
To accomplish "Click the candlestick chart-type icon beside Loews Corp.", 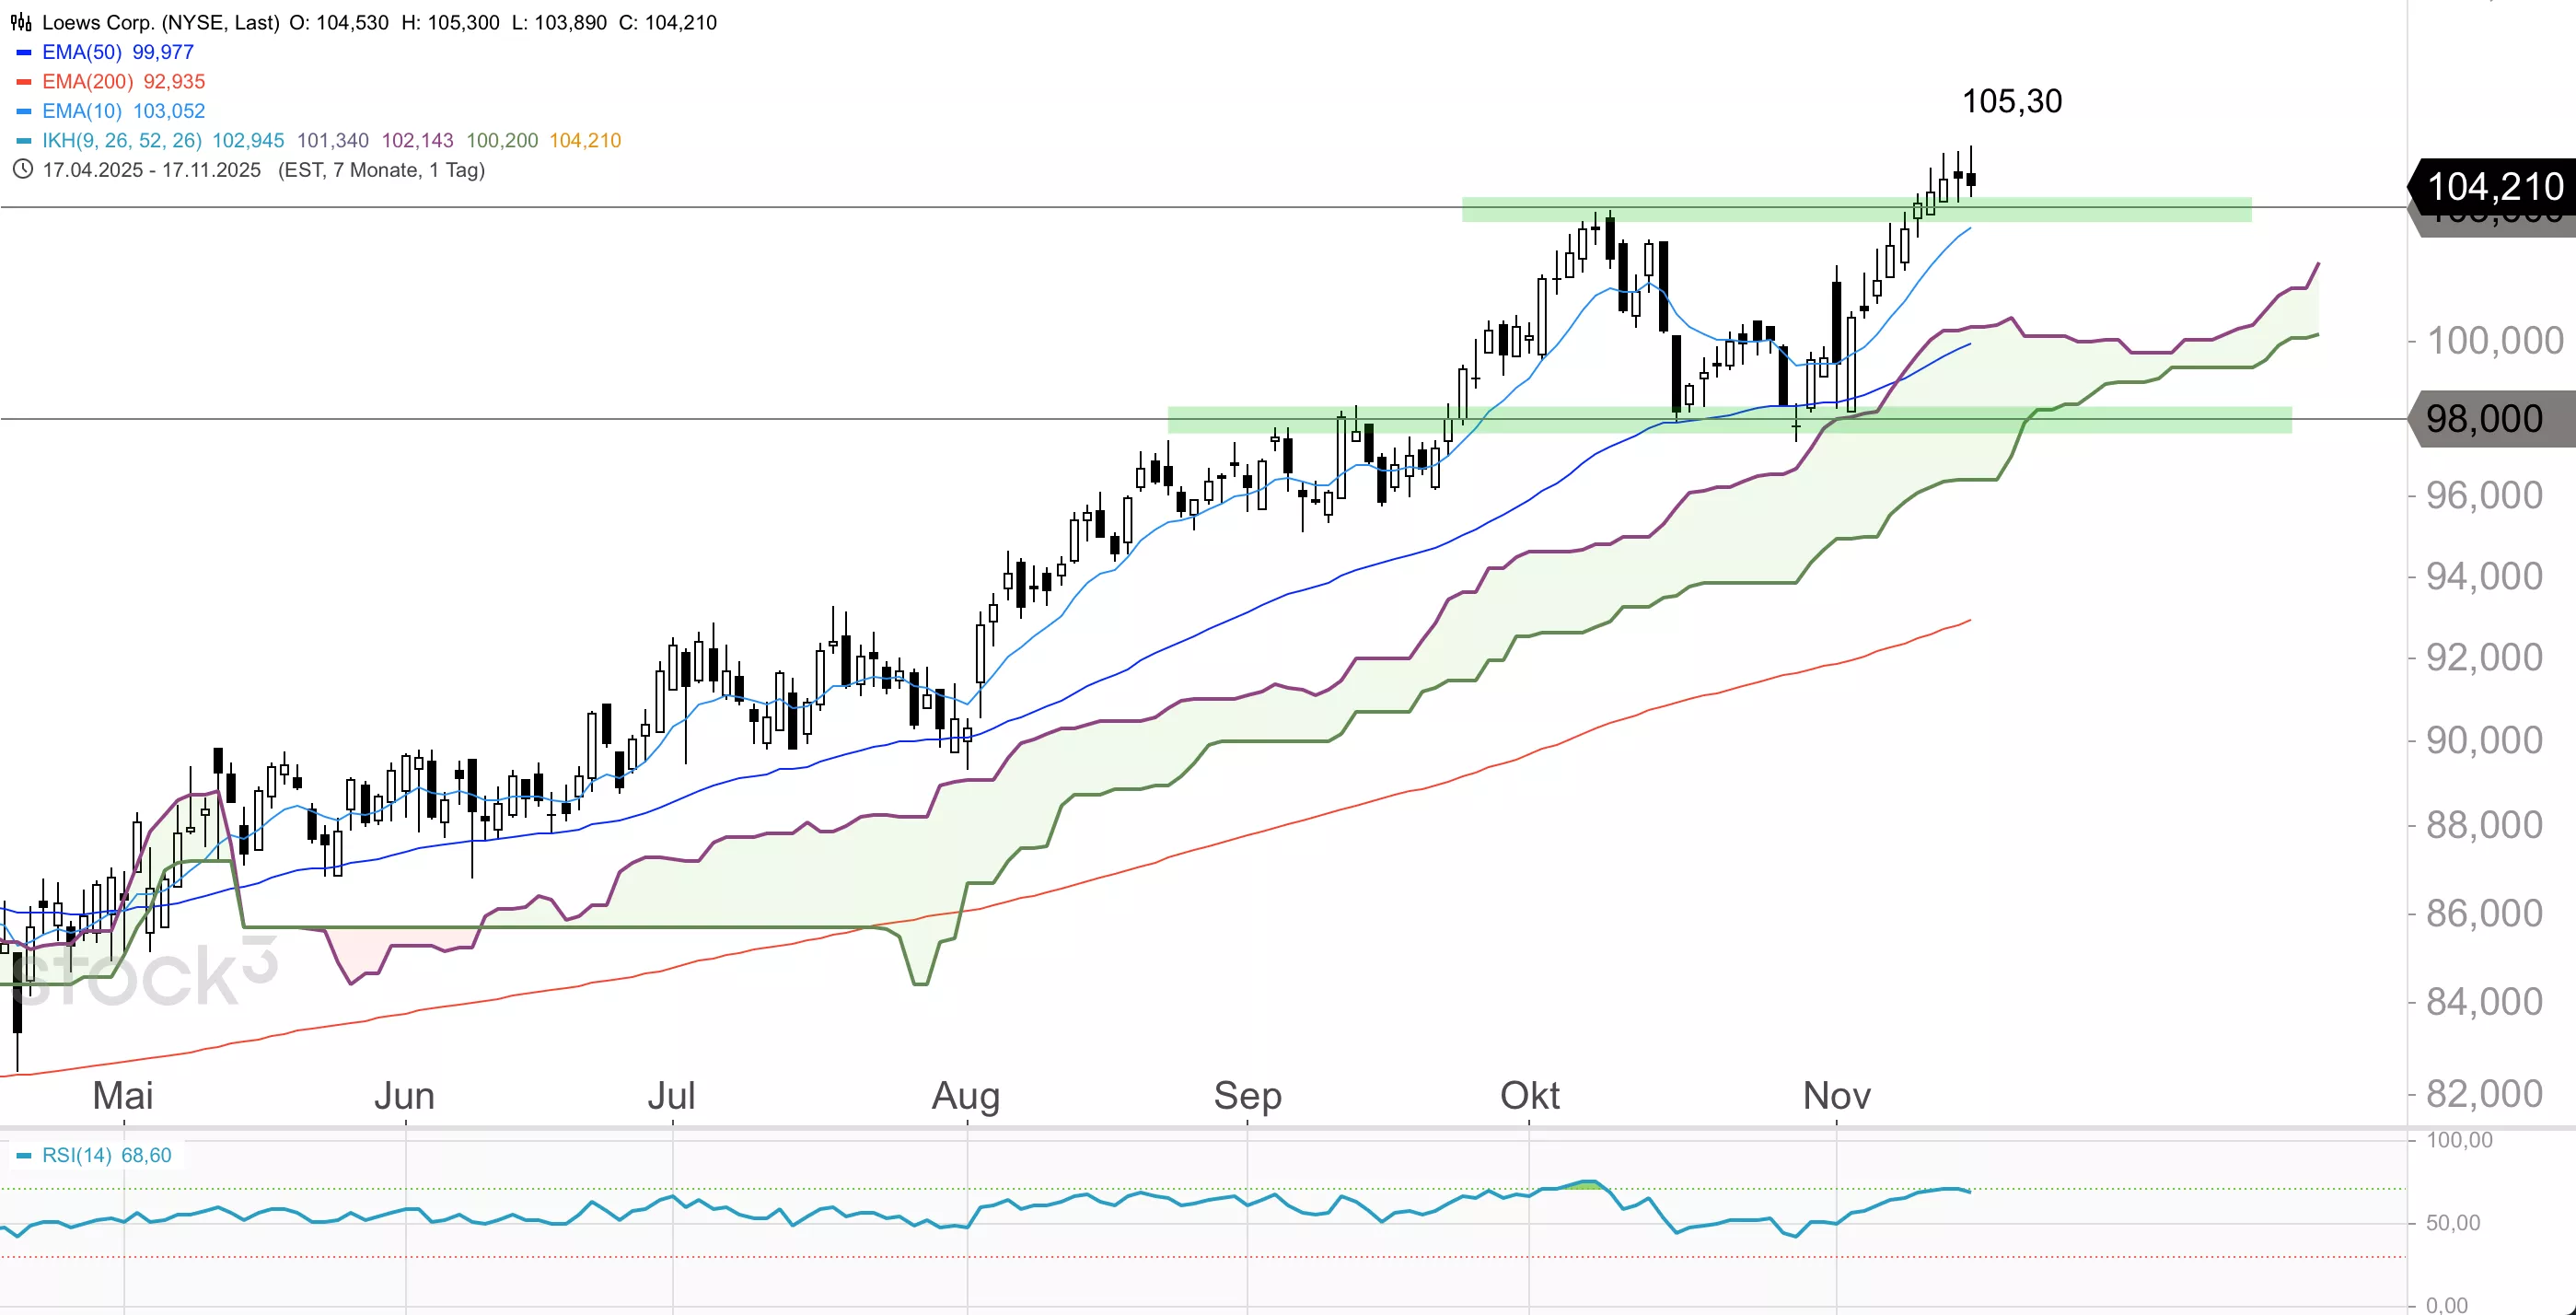I will click(x=21, y=22).
